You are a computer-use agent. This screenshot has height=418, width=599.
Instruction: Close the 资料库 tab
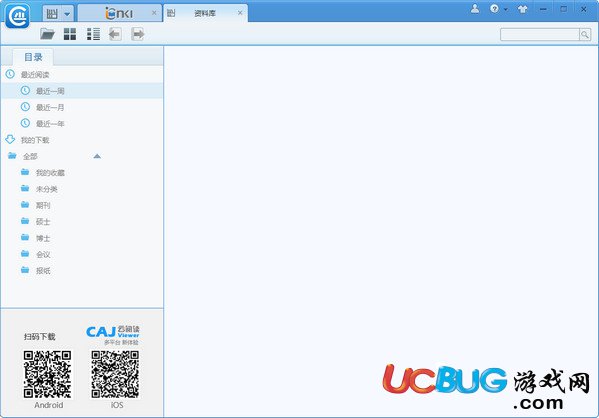(x=240, y=13)
